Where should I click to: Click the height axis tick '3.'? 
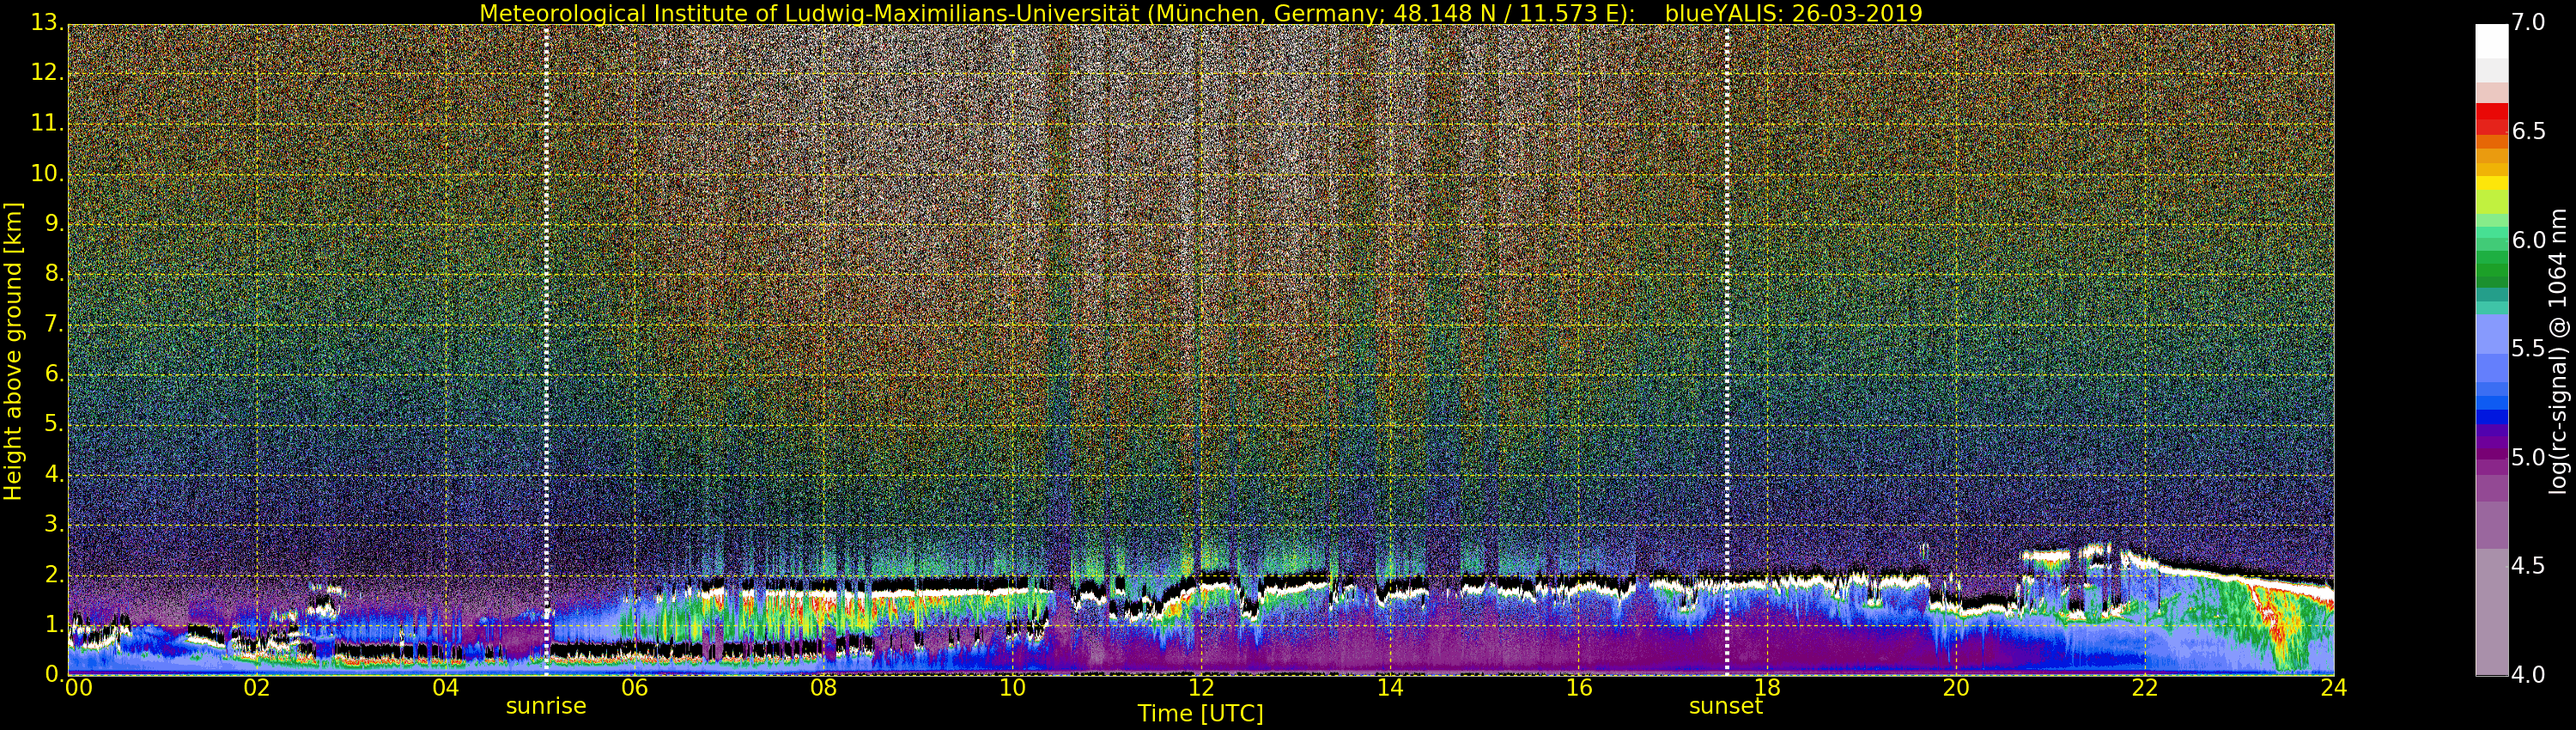tap(54, 524)
